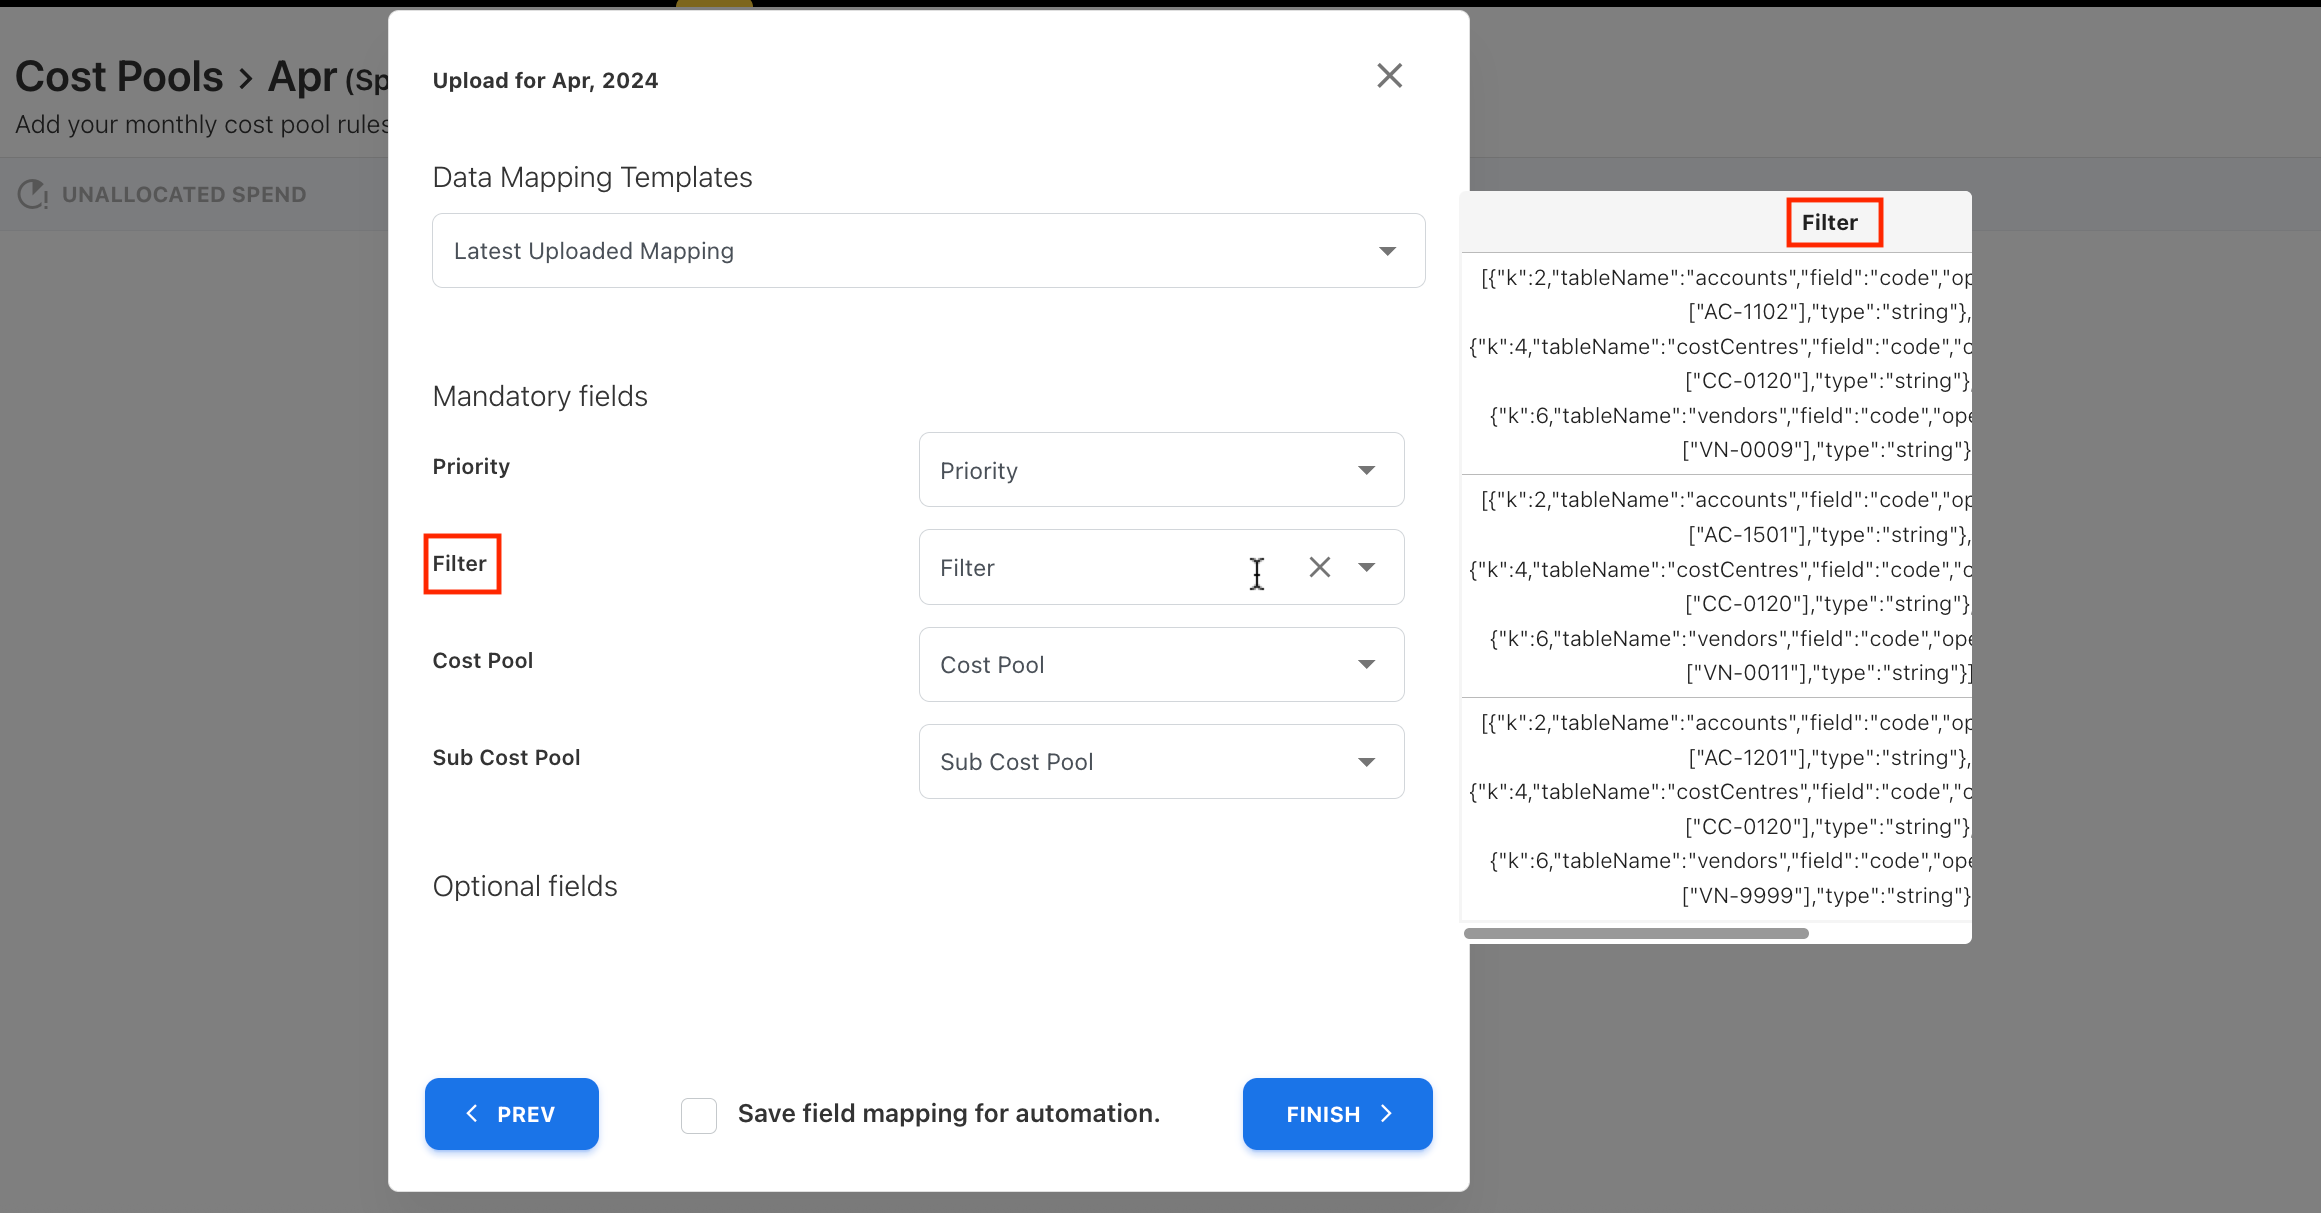Click the Unallocated Spend icon
Screen dimensions: 2321x1213
click(x=33, y=194)
